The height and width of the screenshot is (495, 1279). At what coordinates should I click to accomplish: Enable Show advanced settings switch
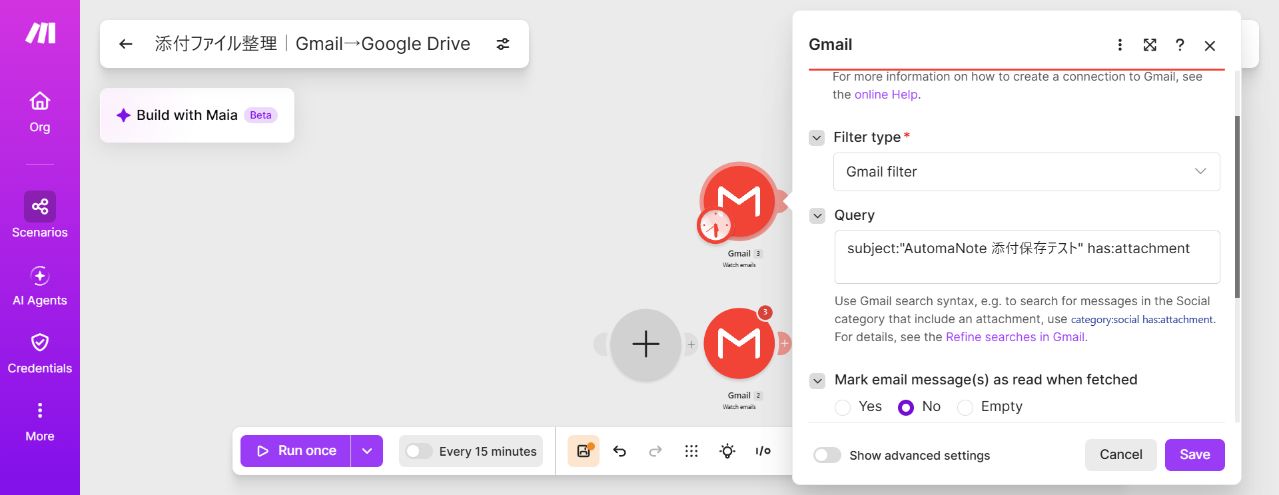click(827, 455)
